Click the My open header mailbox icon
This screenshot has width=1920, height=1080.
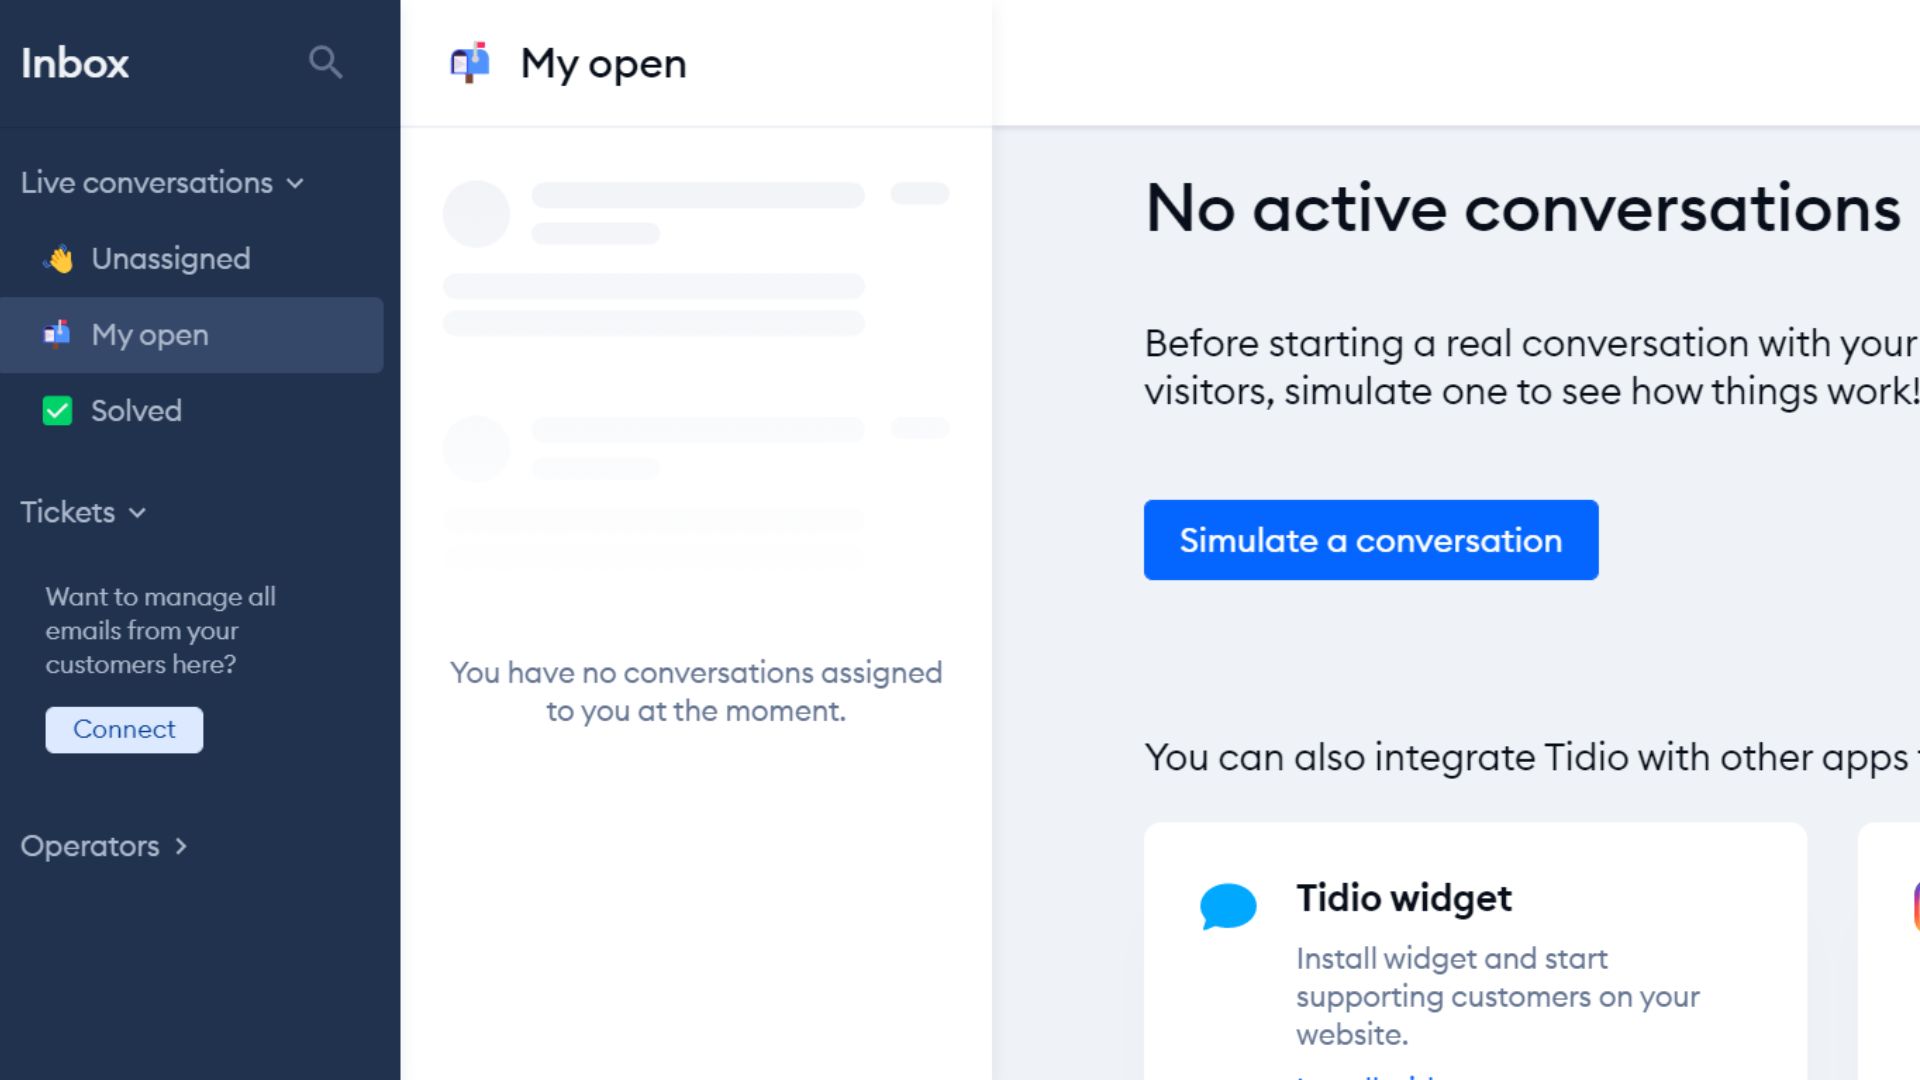(x=470, y=63)
